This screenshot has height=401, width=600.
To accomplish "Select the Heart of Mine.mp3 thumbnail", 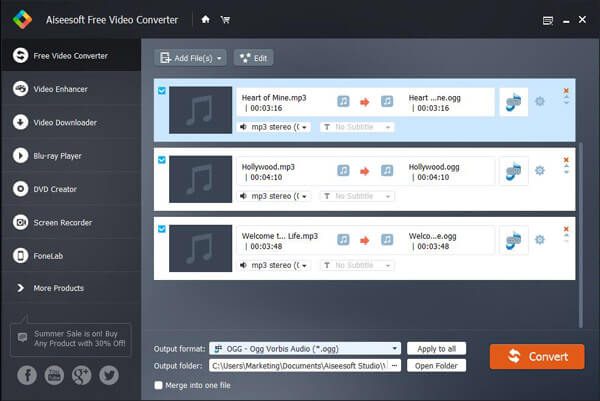I will [201, 110].
